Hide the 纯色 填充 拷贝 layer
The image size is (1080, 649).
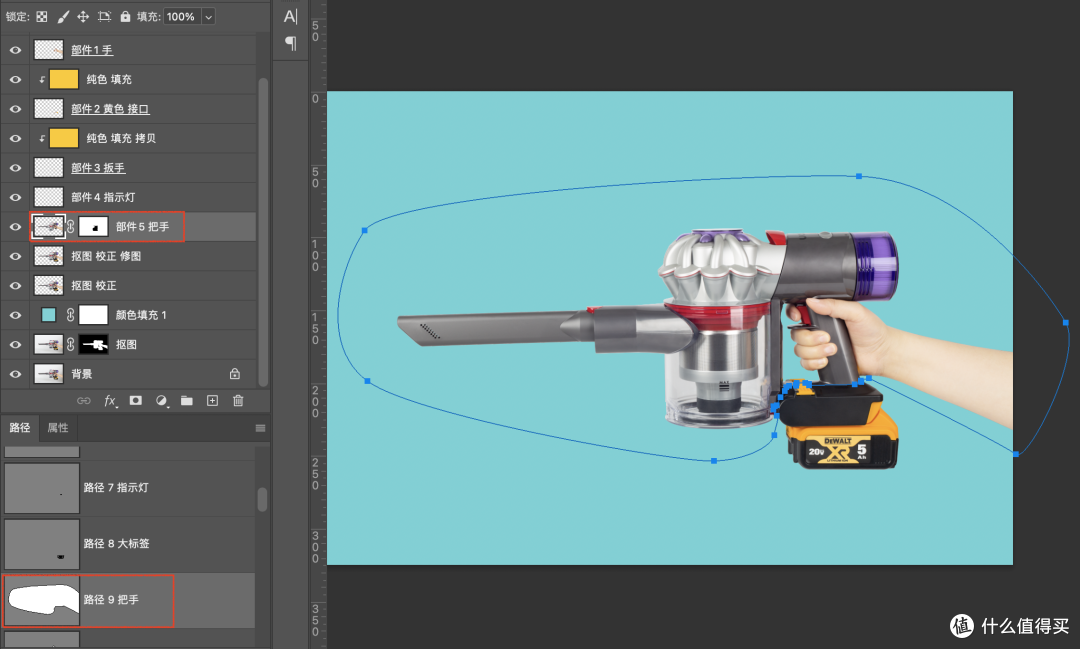point(15,138)
